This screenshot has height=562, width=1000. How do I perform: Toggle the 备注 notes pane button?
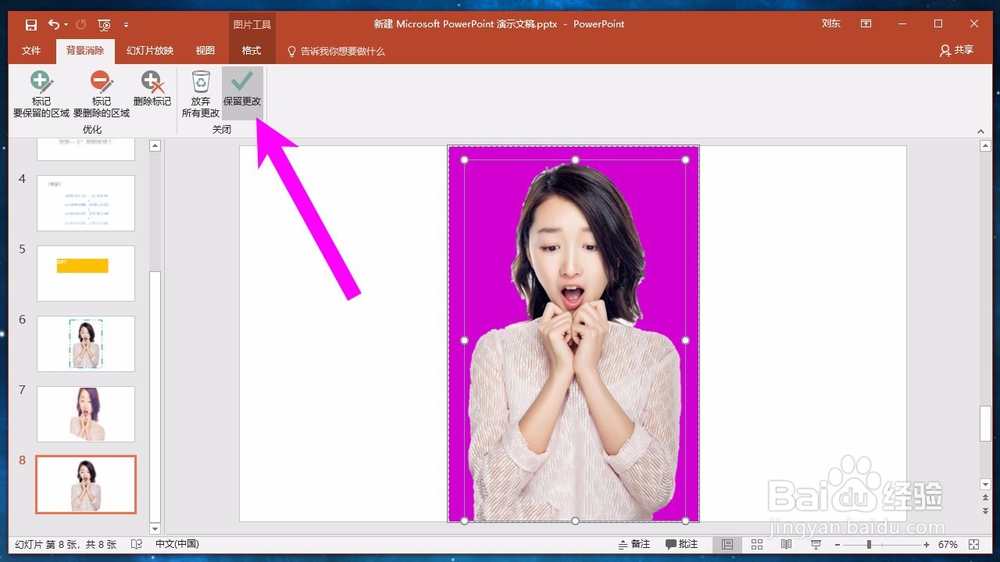635,544
